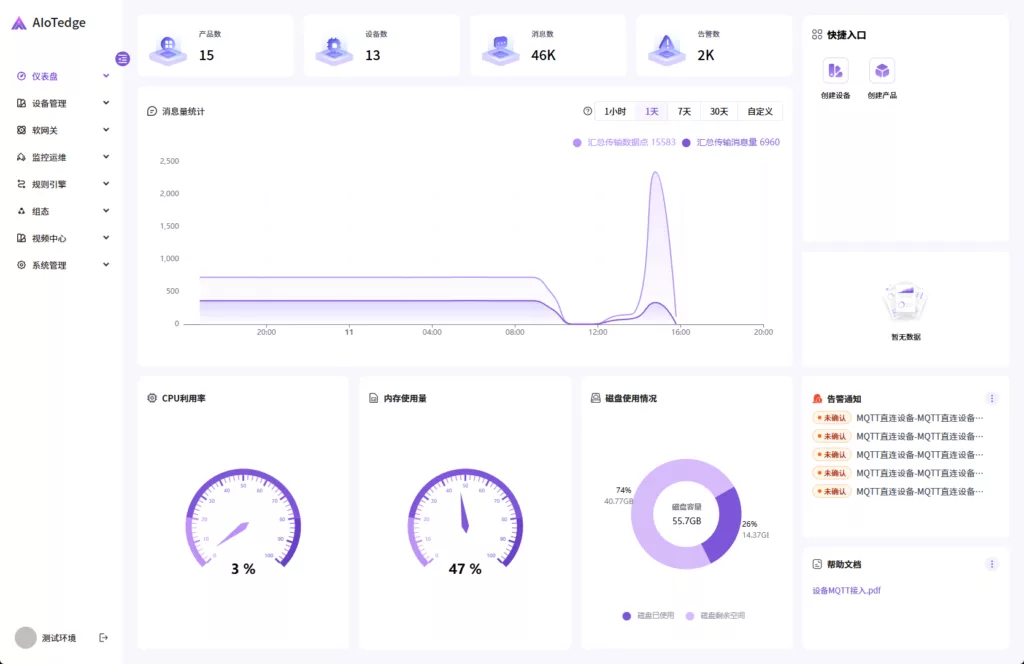Expand the 设备管理 sidebar menu

click(x=63, y=103)
